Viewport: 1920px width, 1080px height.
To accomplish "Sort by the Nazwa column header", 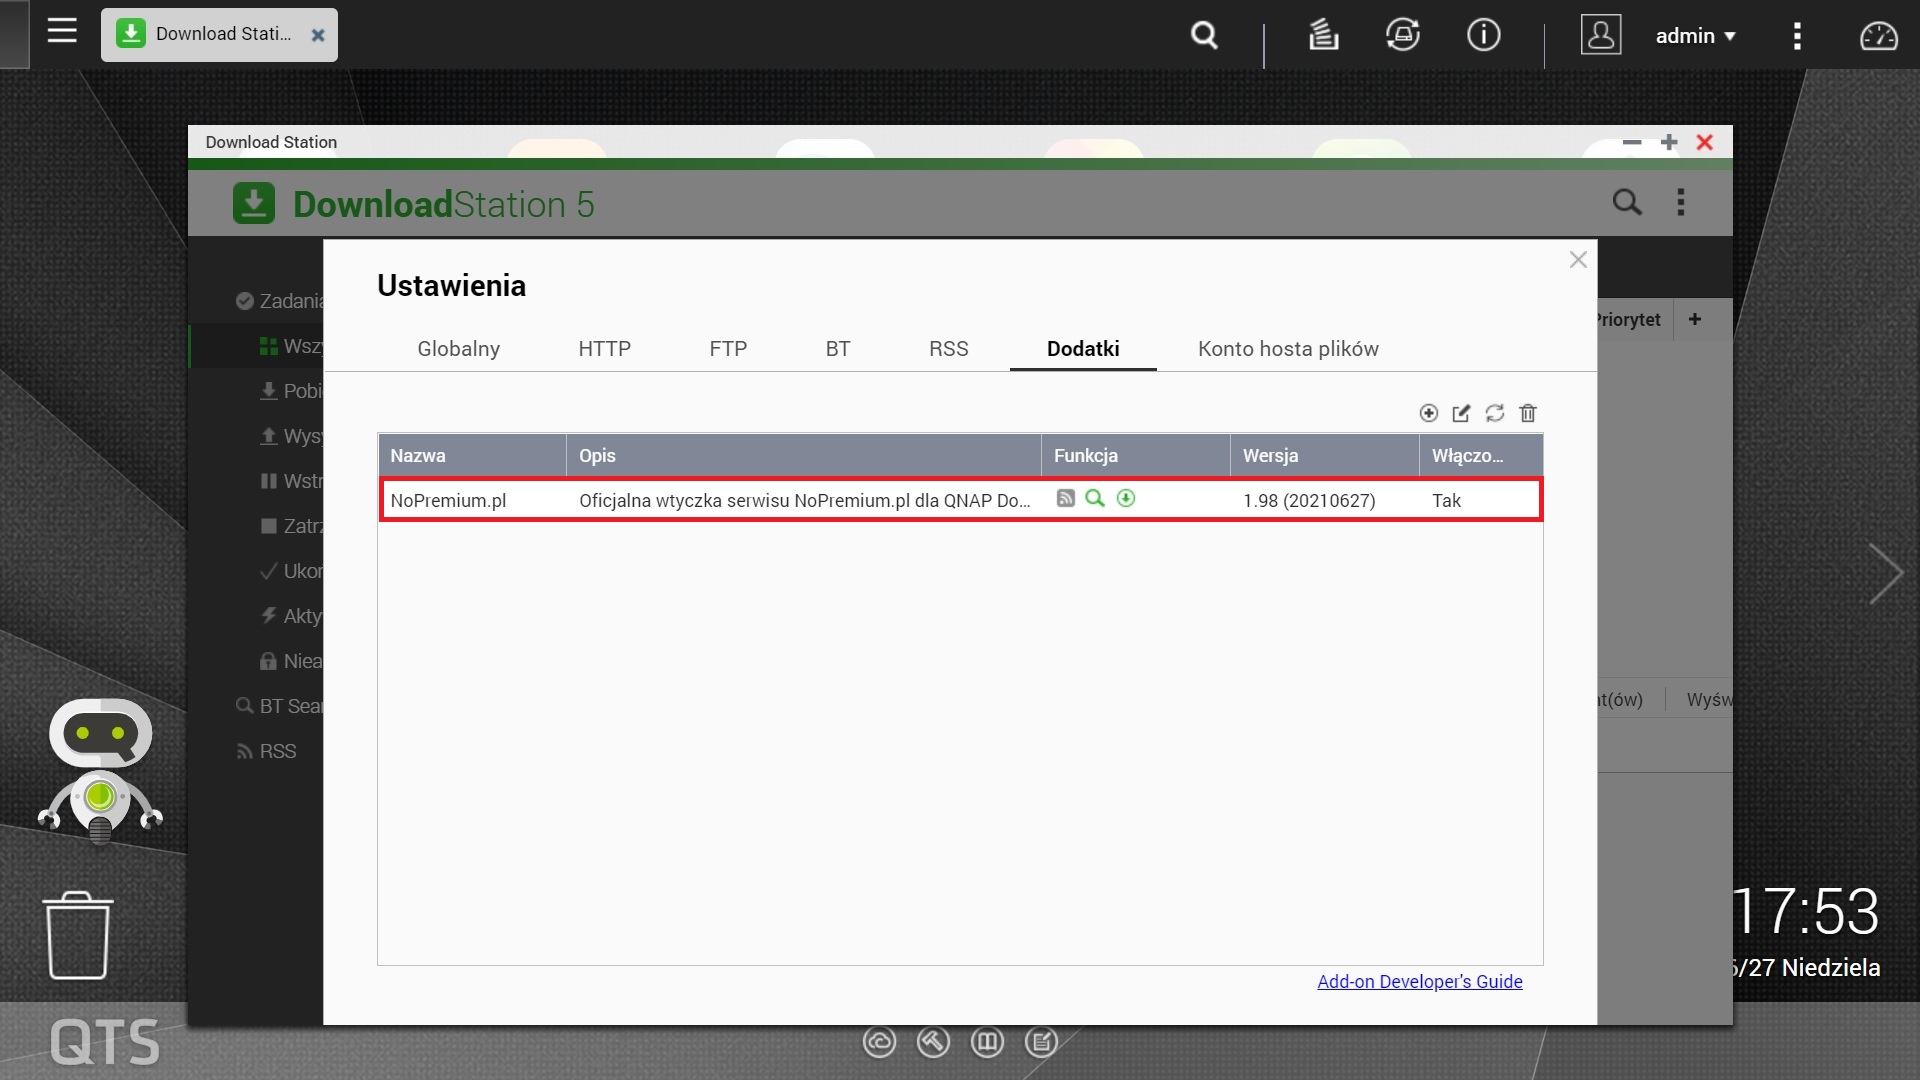I will click(472, 455).
